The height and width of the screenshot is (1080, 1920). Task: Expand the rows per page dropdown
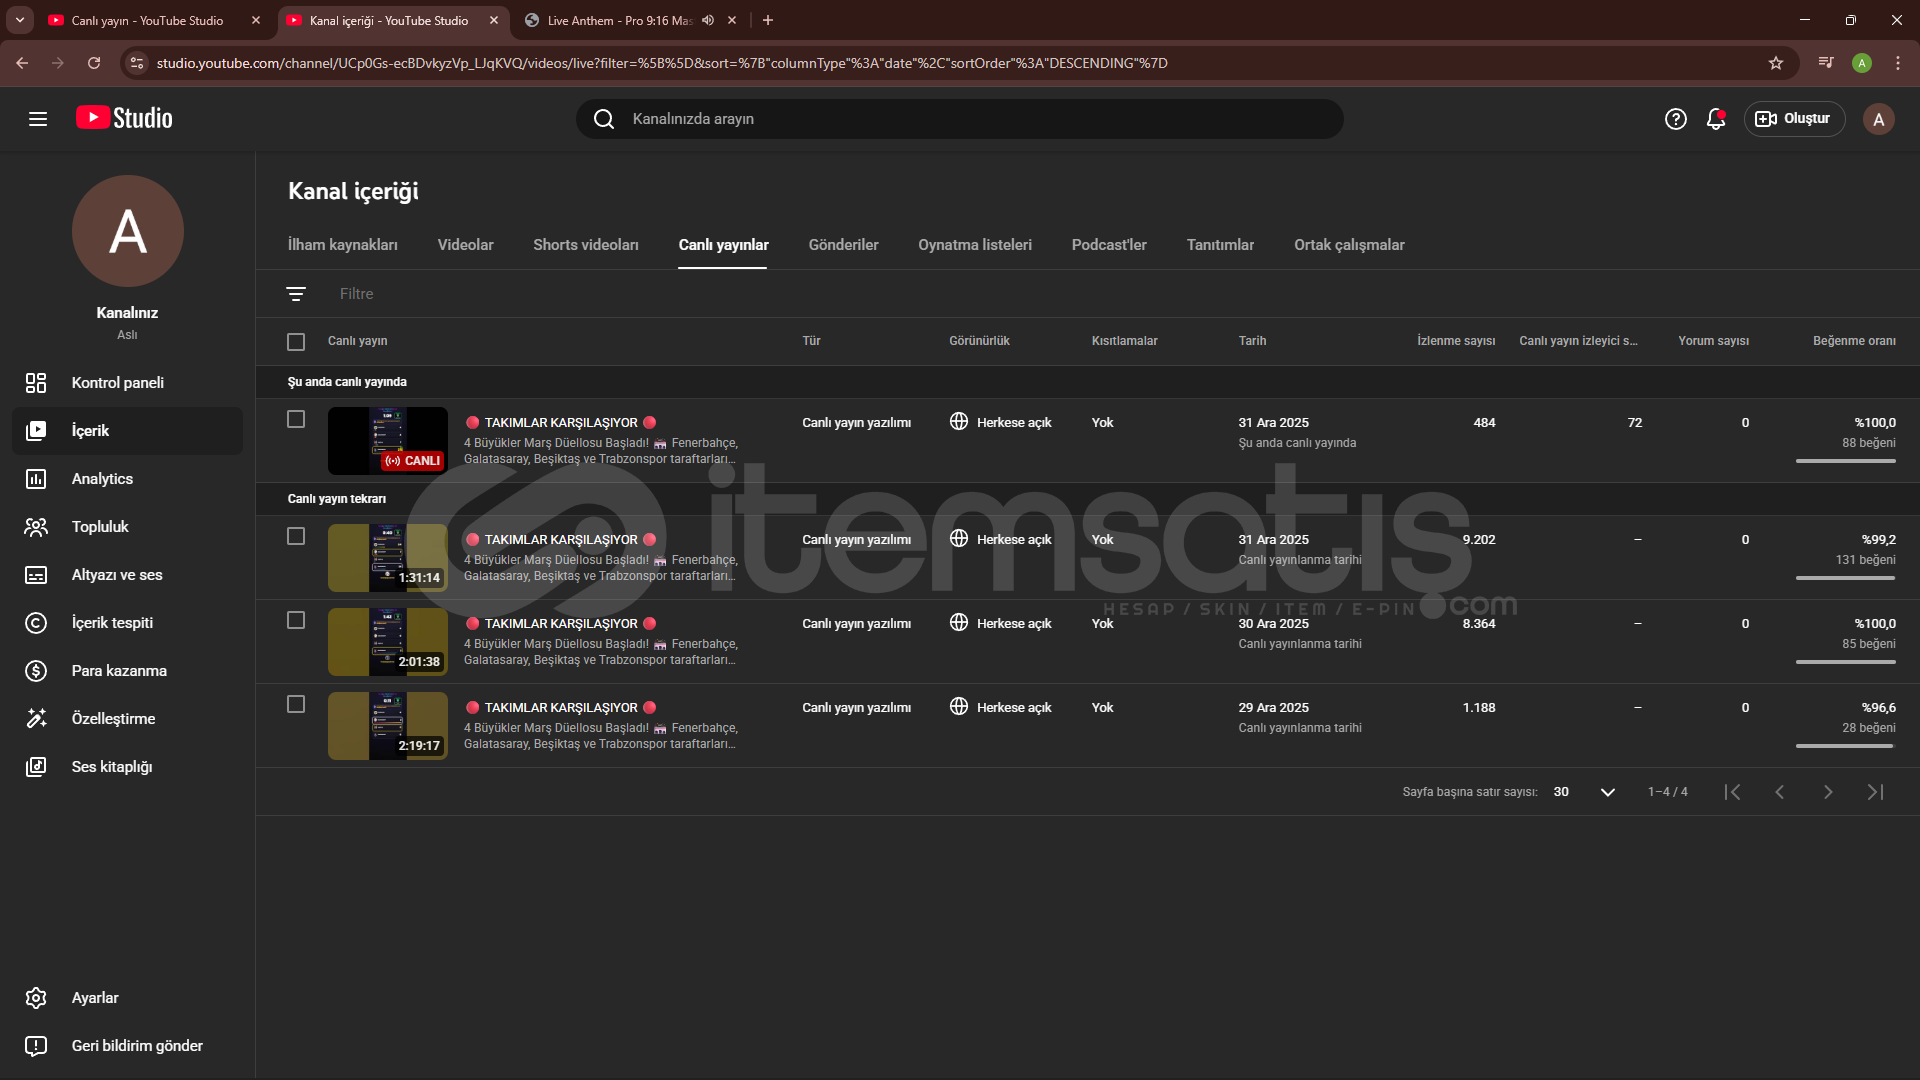click(x=1607, y=792)
